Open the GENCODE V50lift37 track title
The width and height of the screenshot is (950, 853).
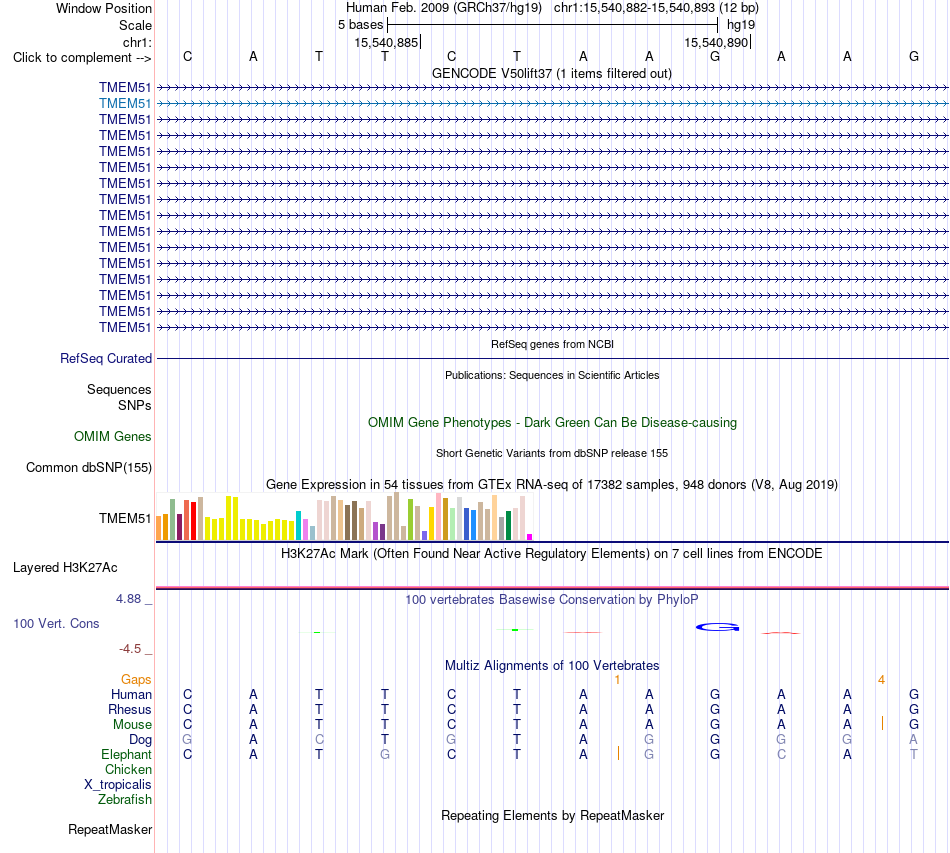click(552, 74)
